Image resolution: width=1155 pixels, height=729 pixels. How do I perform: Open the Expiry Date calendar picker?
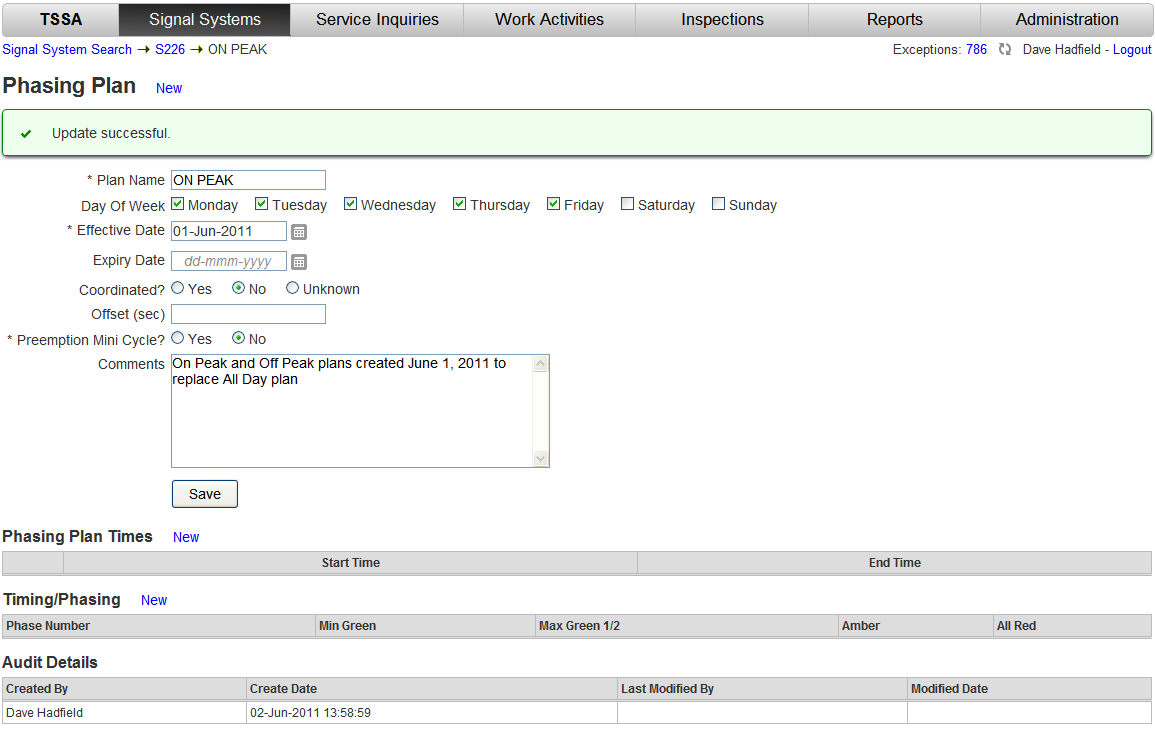click(x=298, y=262)
